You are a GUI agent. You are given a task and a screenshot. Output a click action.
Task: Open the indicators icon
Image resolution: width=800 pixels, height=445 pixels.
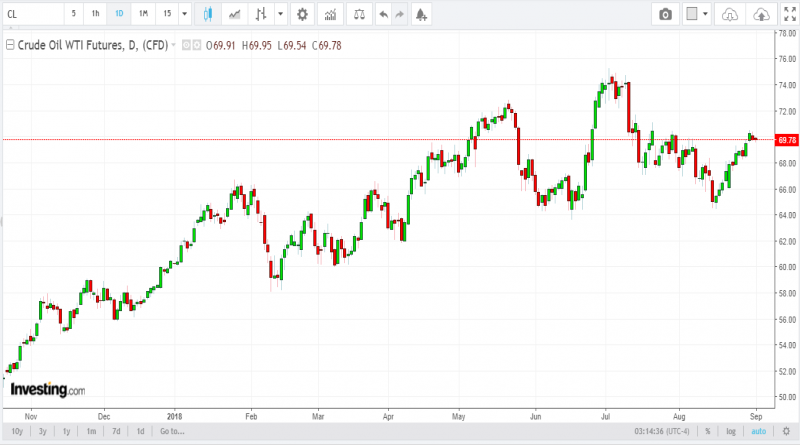[331, 14]
